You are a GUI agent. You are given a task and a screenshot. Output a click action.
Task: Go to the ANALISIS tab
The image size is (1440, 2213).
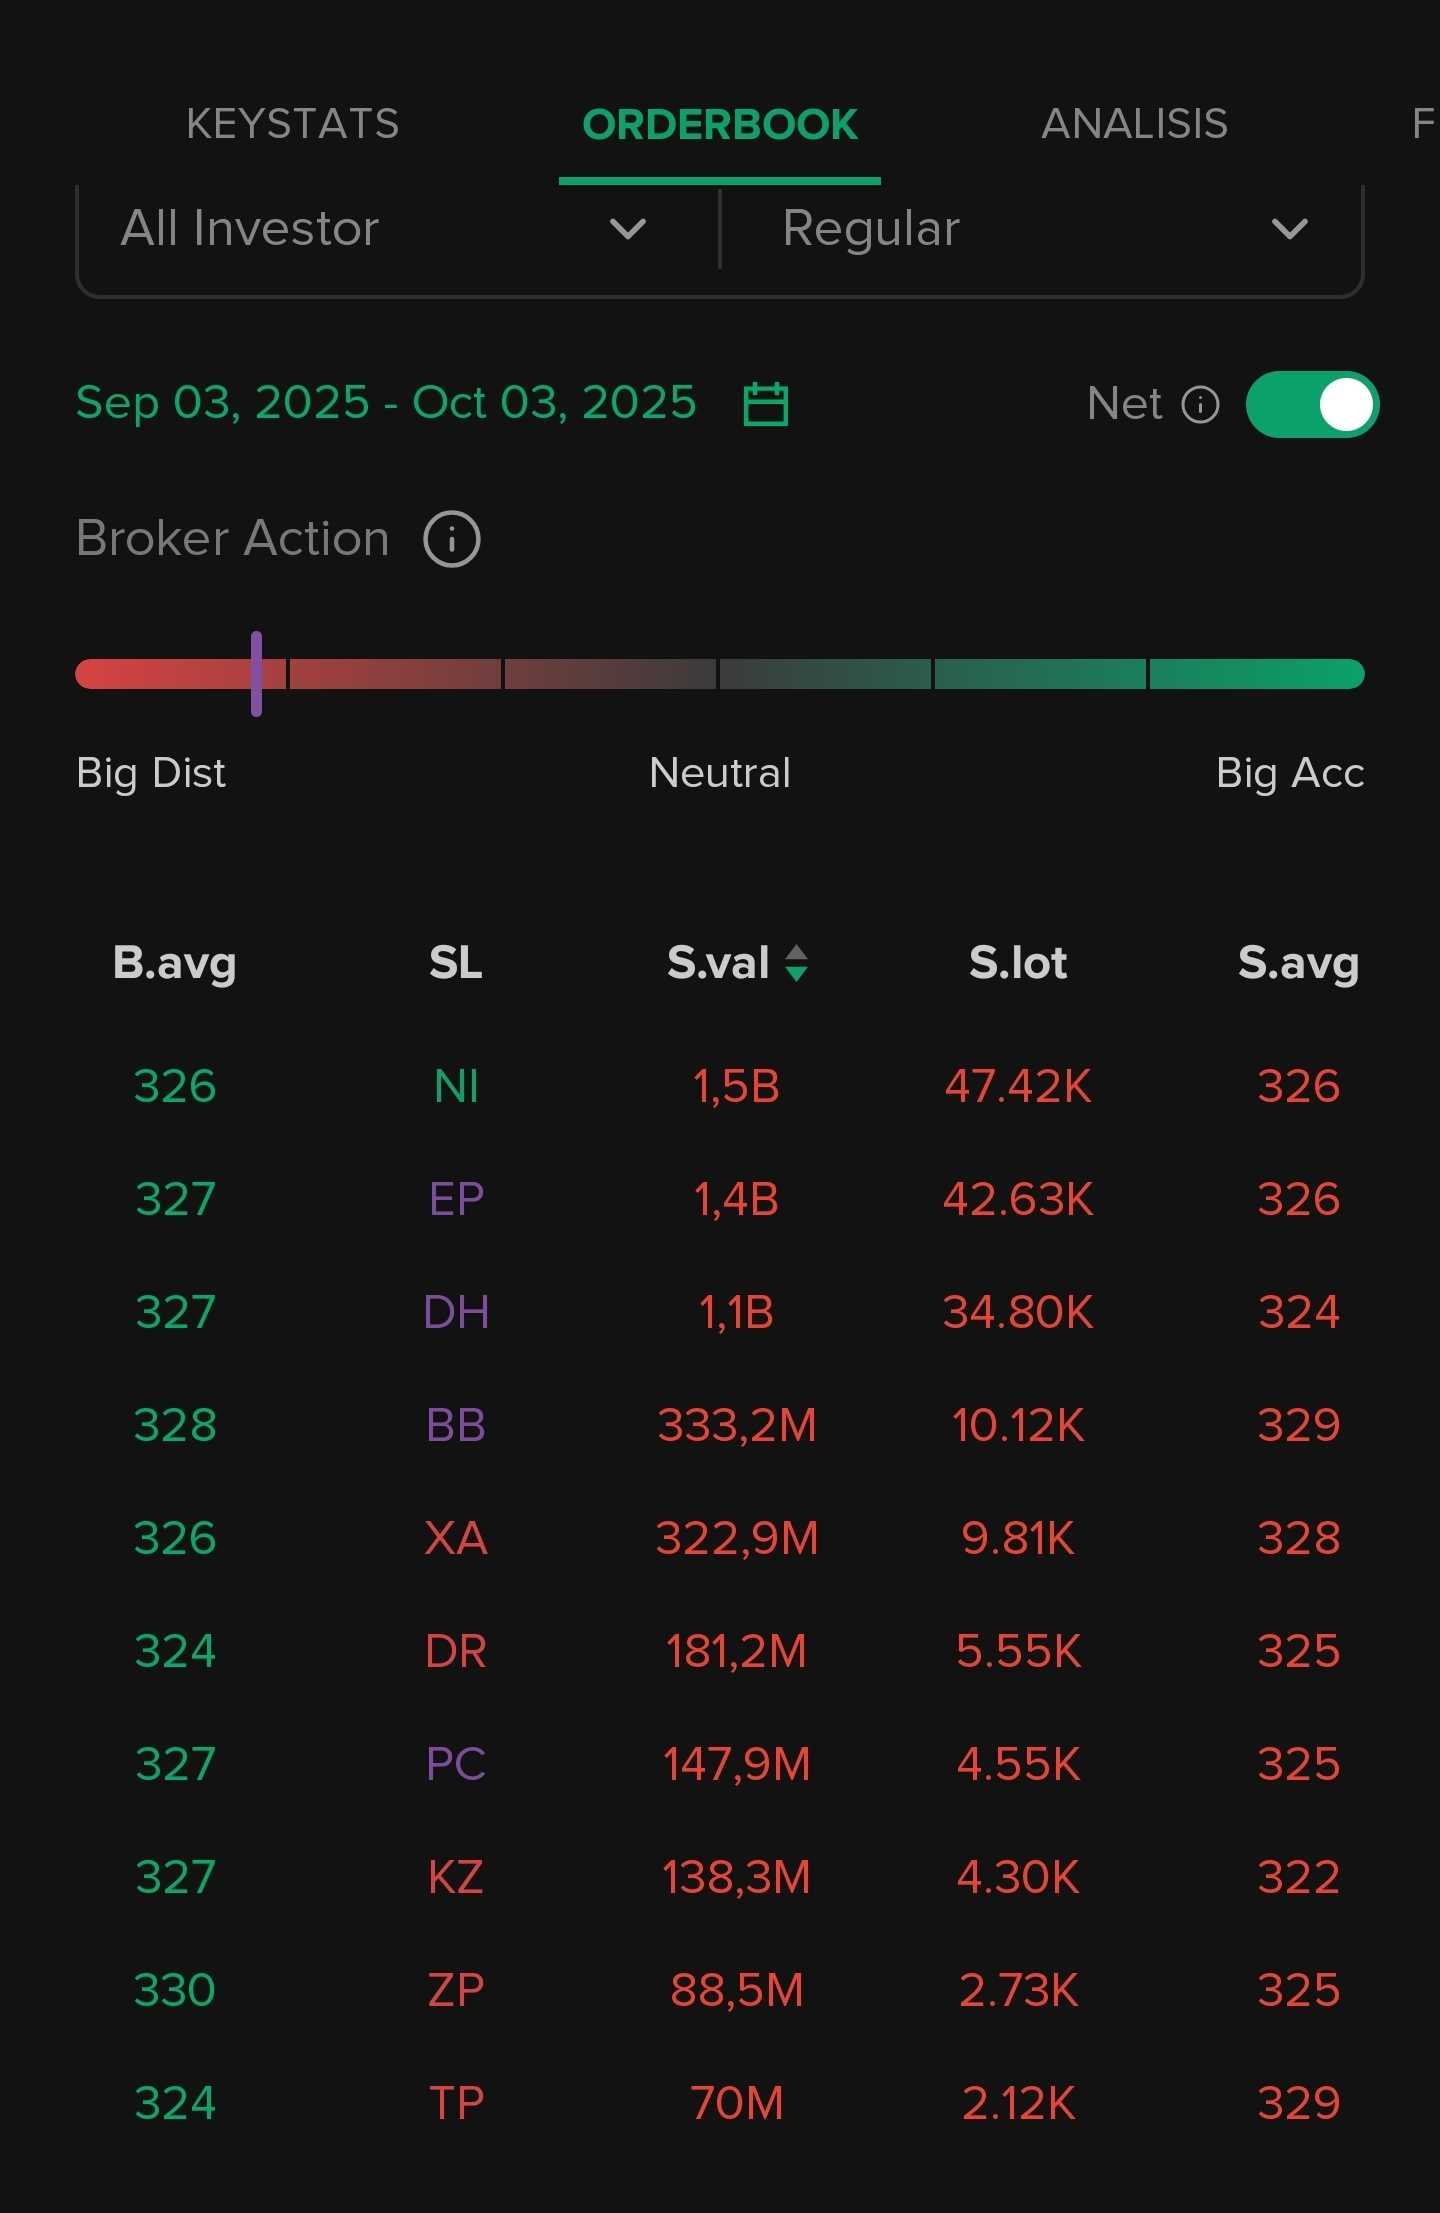[1134, 124]
